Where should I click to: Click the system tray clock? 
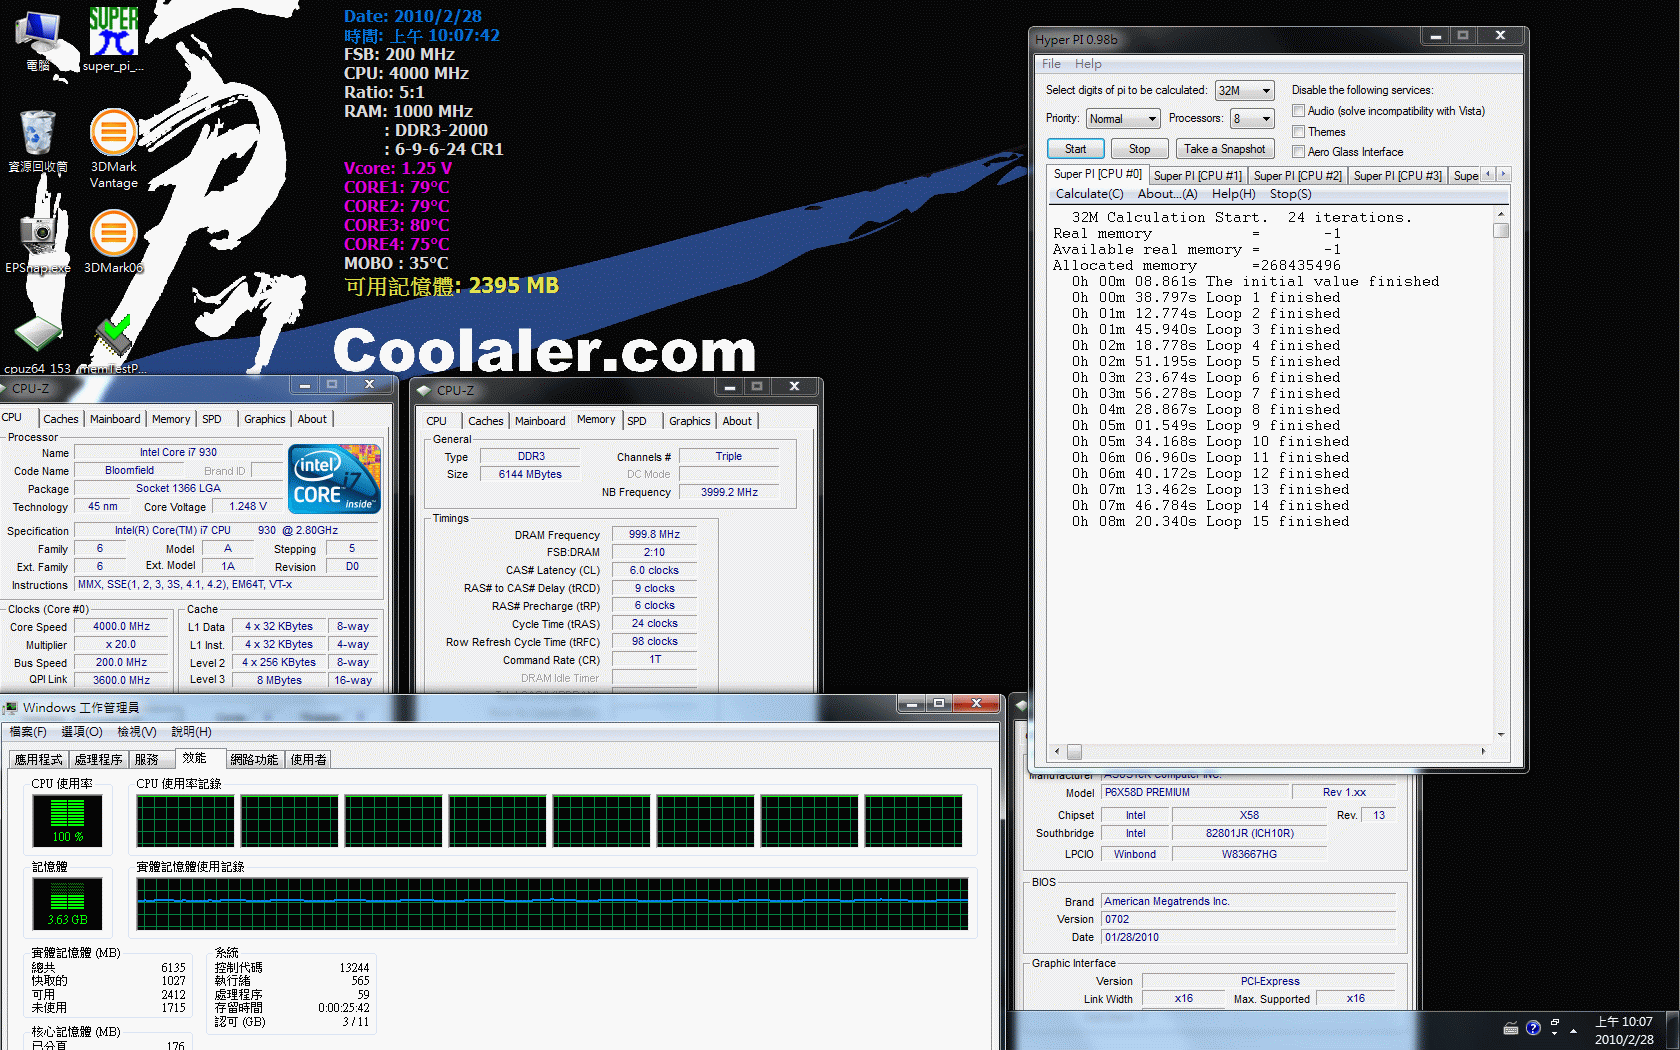(1624, 1030)
